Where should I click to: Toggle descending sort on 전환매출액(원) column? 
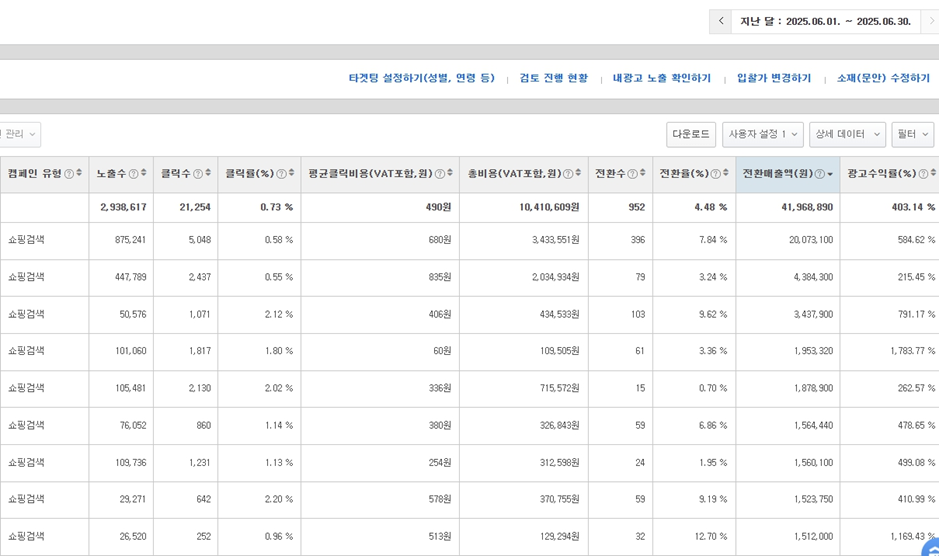click(830, 174)
